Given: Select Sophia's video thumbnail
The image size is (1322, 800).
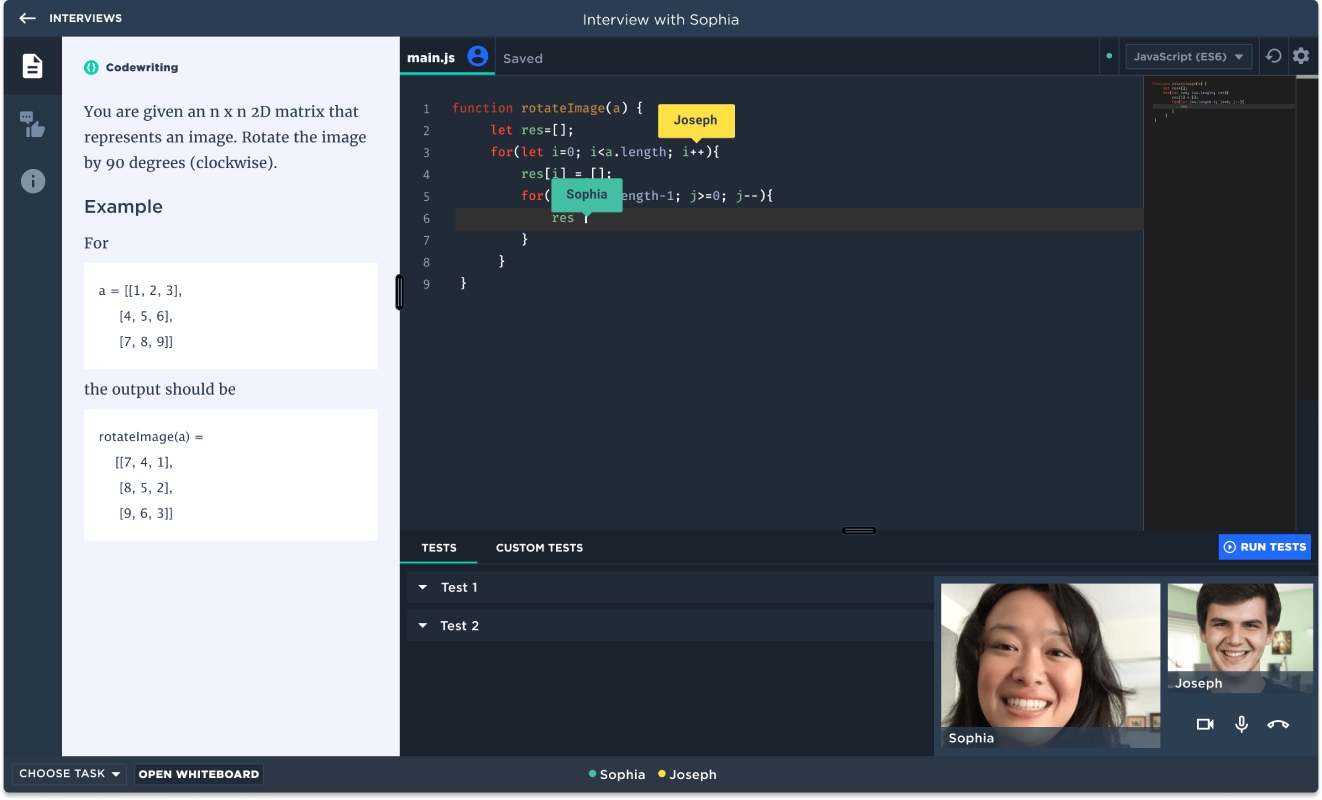Looking at the screenshot, I should tap(1050, 666).
